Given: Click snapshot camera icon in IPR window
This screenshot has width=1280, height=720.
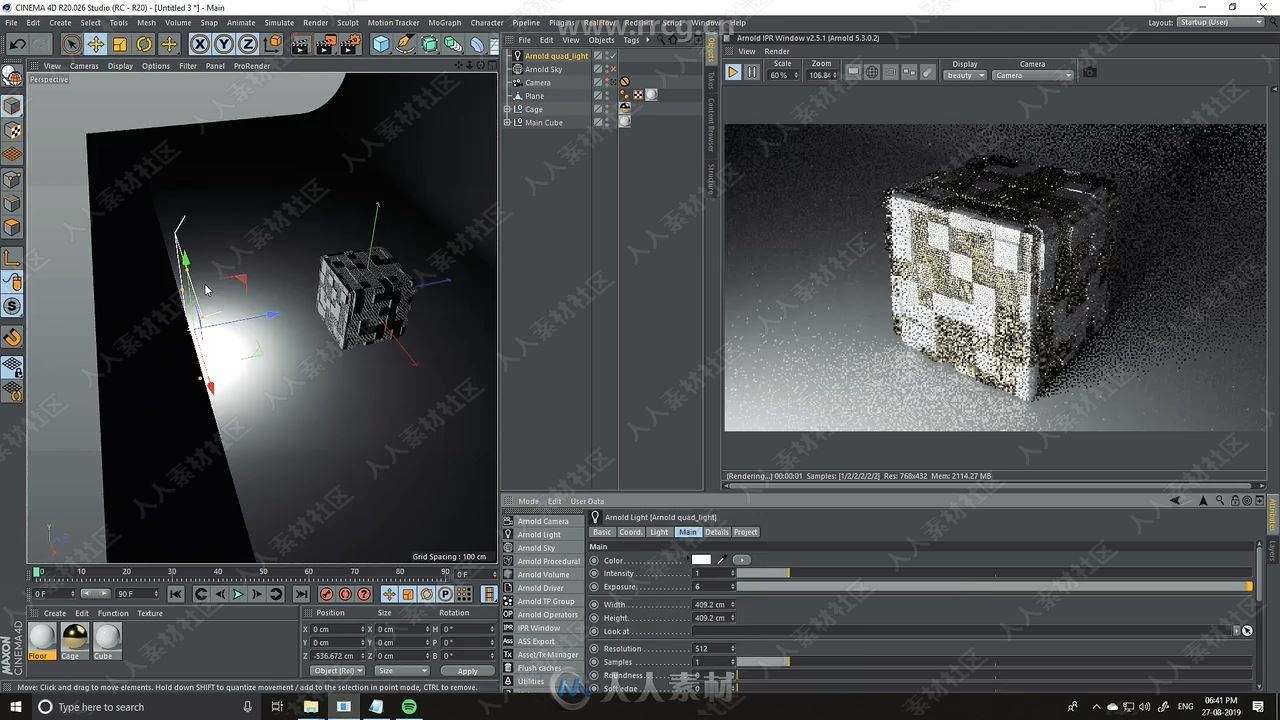Looking at the screenshot, I should click(x=1090, y=72).
